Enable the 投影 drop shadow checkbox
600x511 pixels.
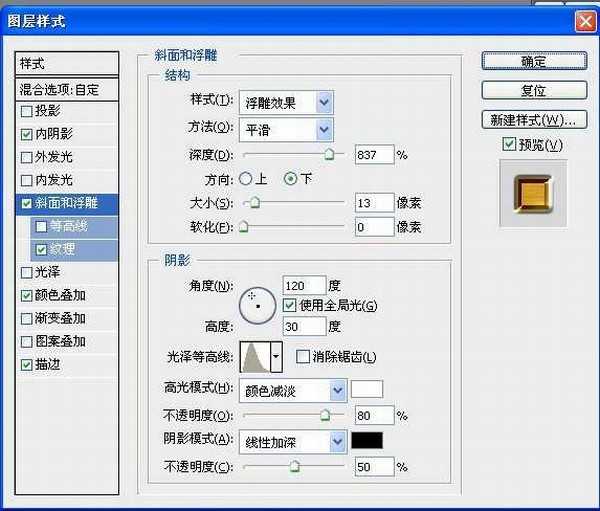[x=26, y=111]
